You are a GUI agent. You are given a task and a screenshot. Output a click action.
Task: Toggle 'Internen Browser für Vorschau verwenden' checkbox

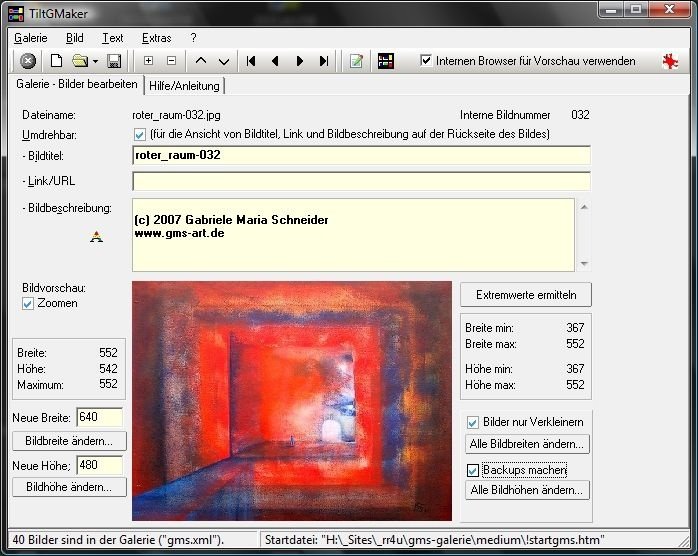(x=426, y=60)
